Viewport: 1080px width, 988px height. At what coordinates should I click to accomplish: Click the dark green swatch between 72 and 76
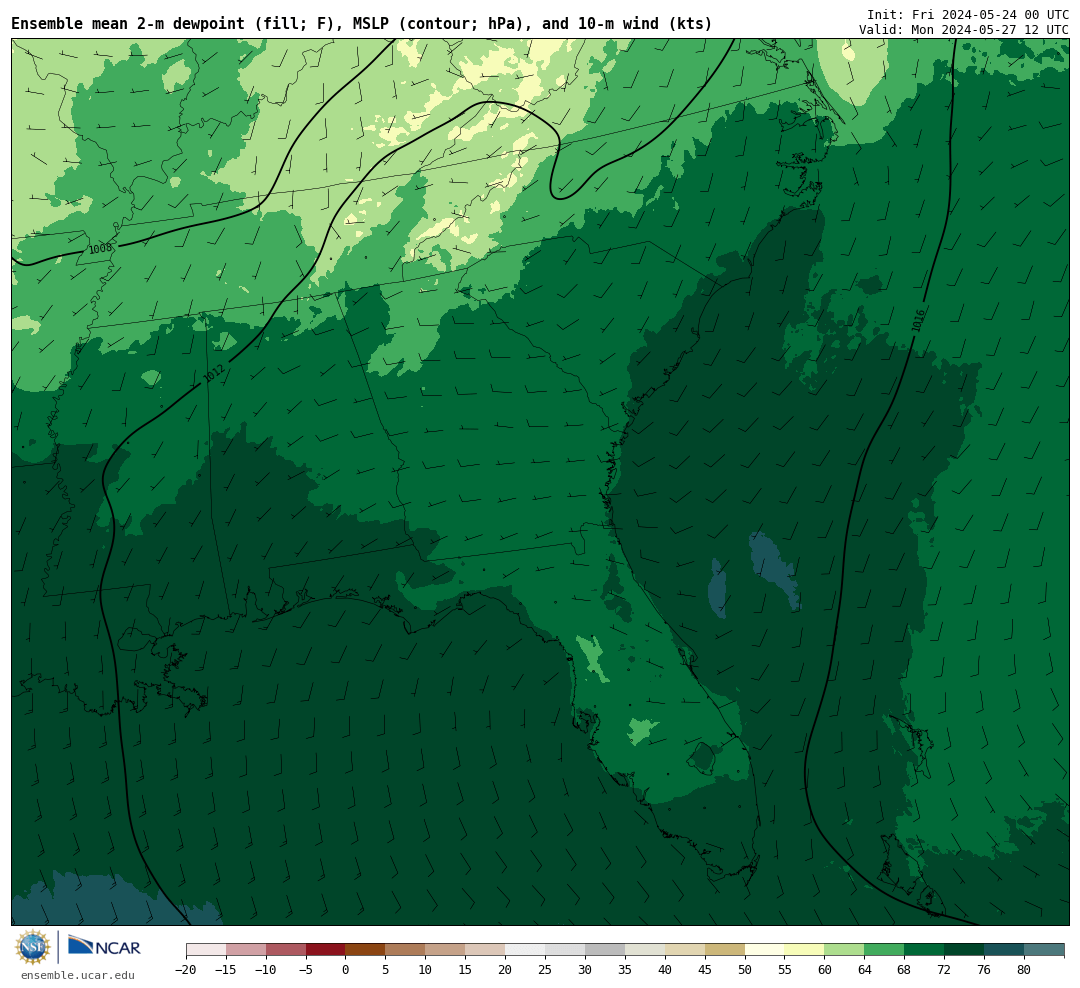pos(965,950)
